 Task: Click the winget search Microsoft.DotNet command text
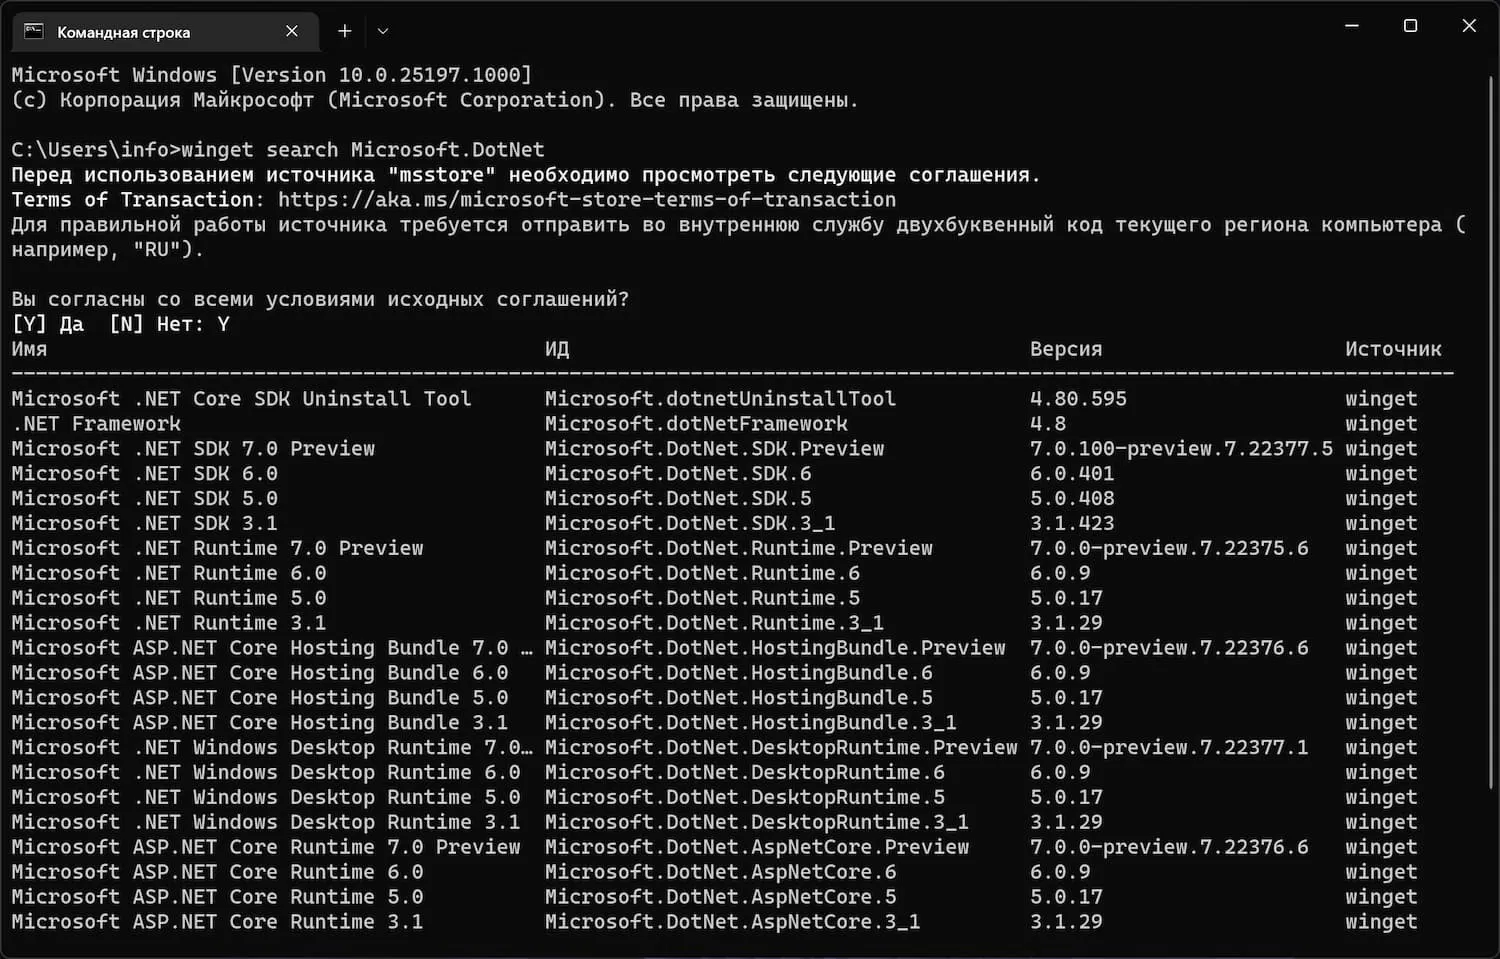[362, 150]
